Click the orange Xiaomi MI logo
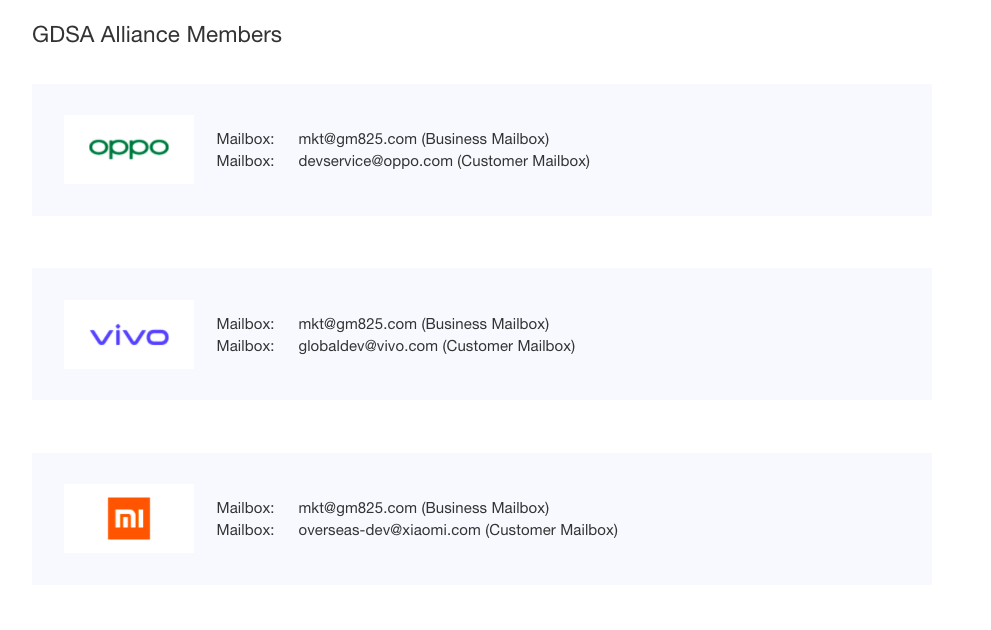The image size is (991, 630). (129, 519)
